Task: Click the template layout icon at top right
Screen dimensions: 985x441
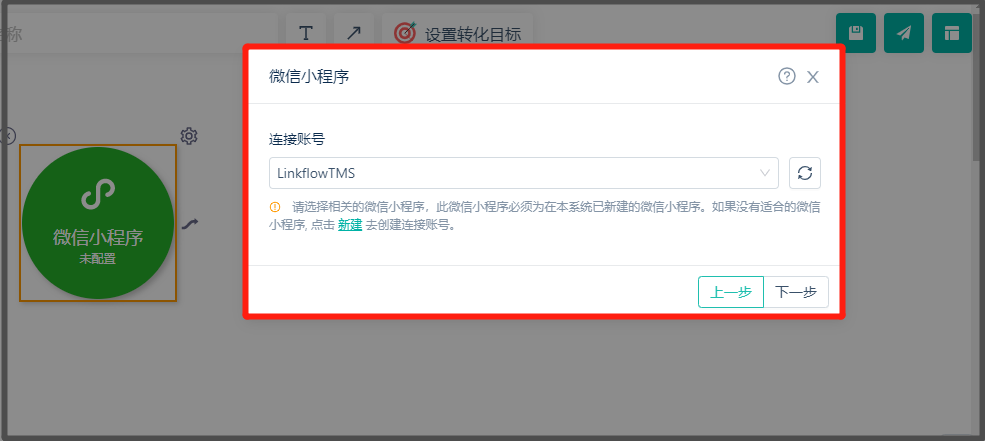Action: coord(952,33)
